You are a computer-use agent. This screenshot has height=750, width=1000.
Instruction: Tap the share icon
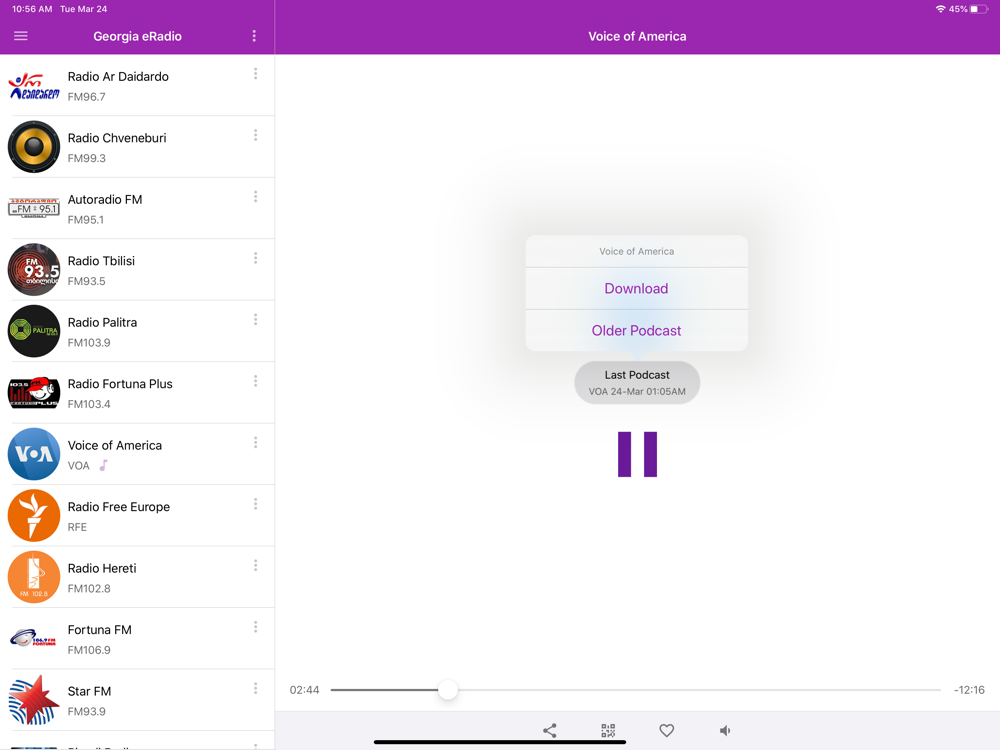[x=550, y=730]
